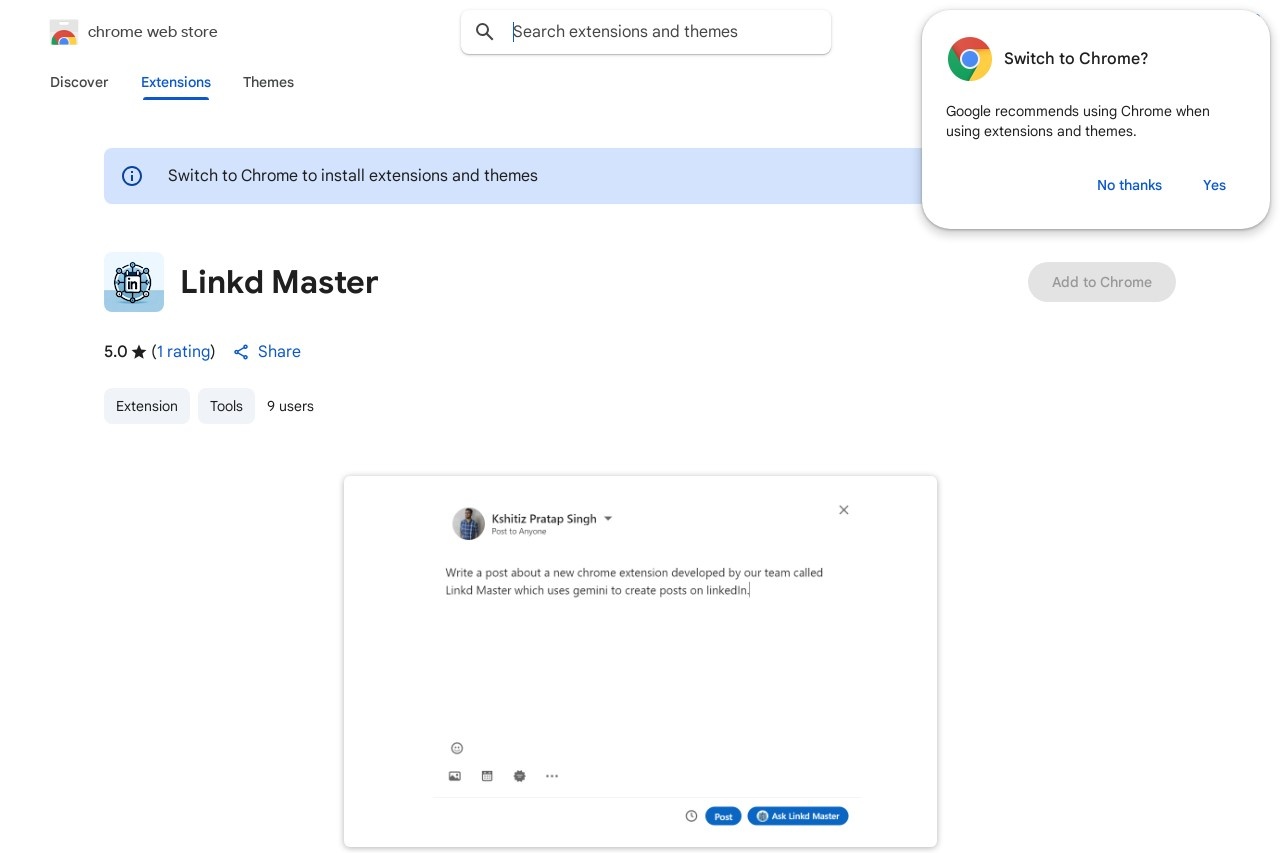1280x853 pixels.
Task: Click Yes in the Switch to Chrome popup
Action: coord(1214,185)
